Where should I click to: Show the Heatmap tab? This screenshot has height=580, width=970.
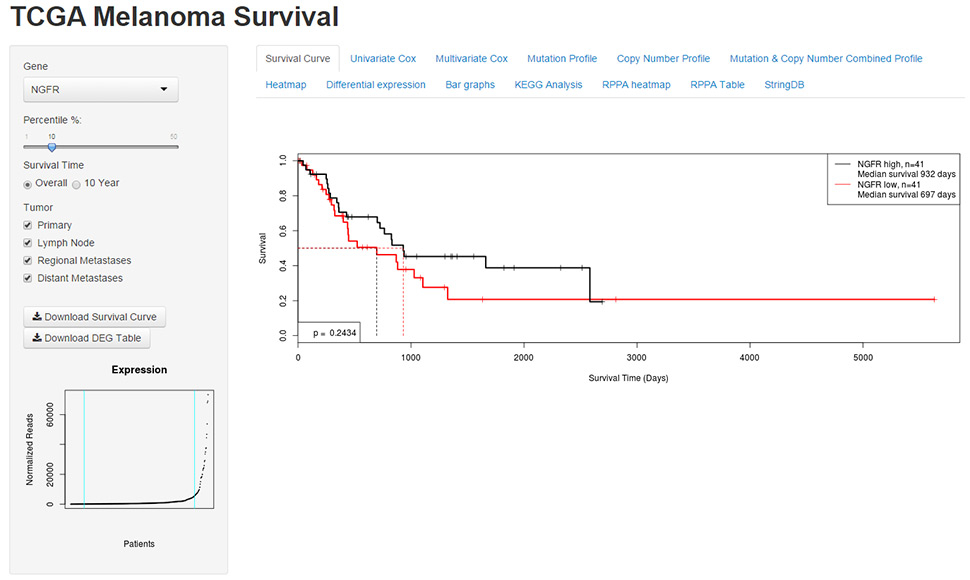coord(286,85)
